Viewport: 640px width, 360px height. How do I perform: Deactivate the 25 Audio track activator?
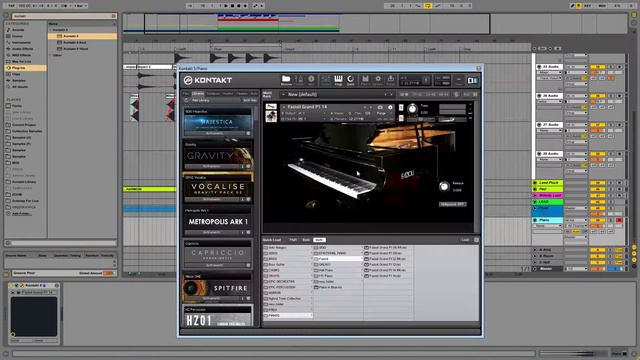[x=598, y=67]
